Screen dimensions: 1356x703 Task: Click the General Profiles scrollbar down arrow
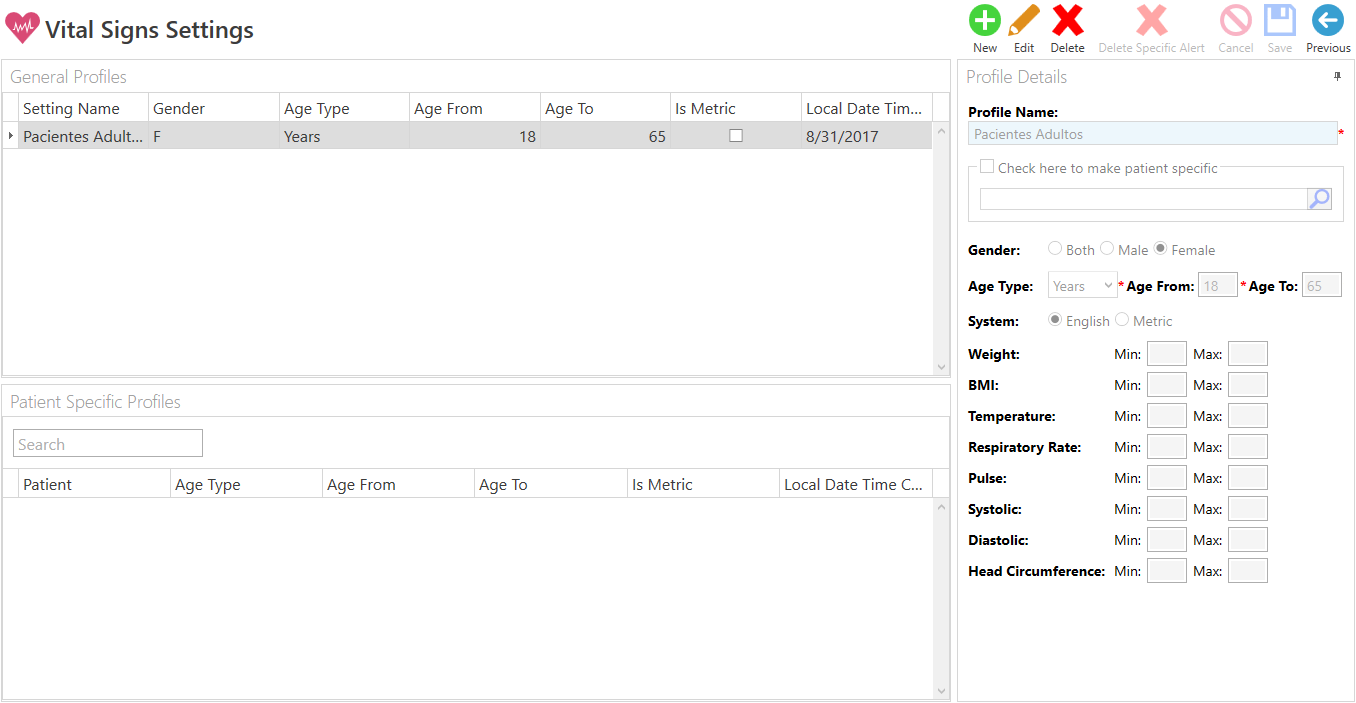tap(941, 367)
